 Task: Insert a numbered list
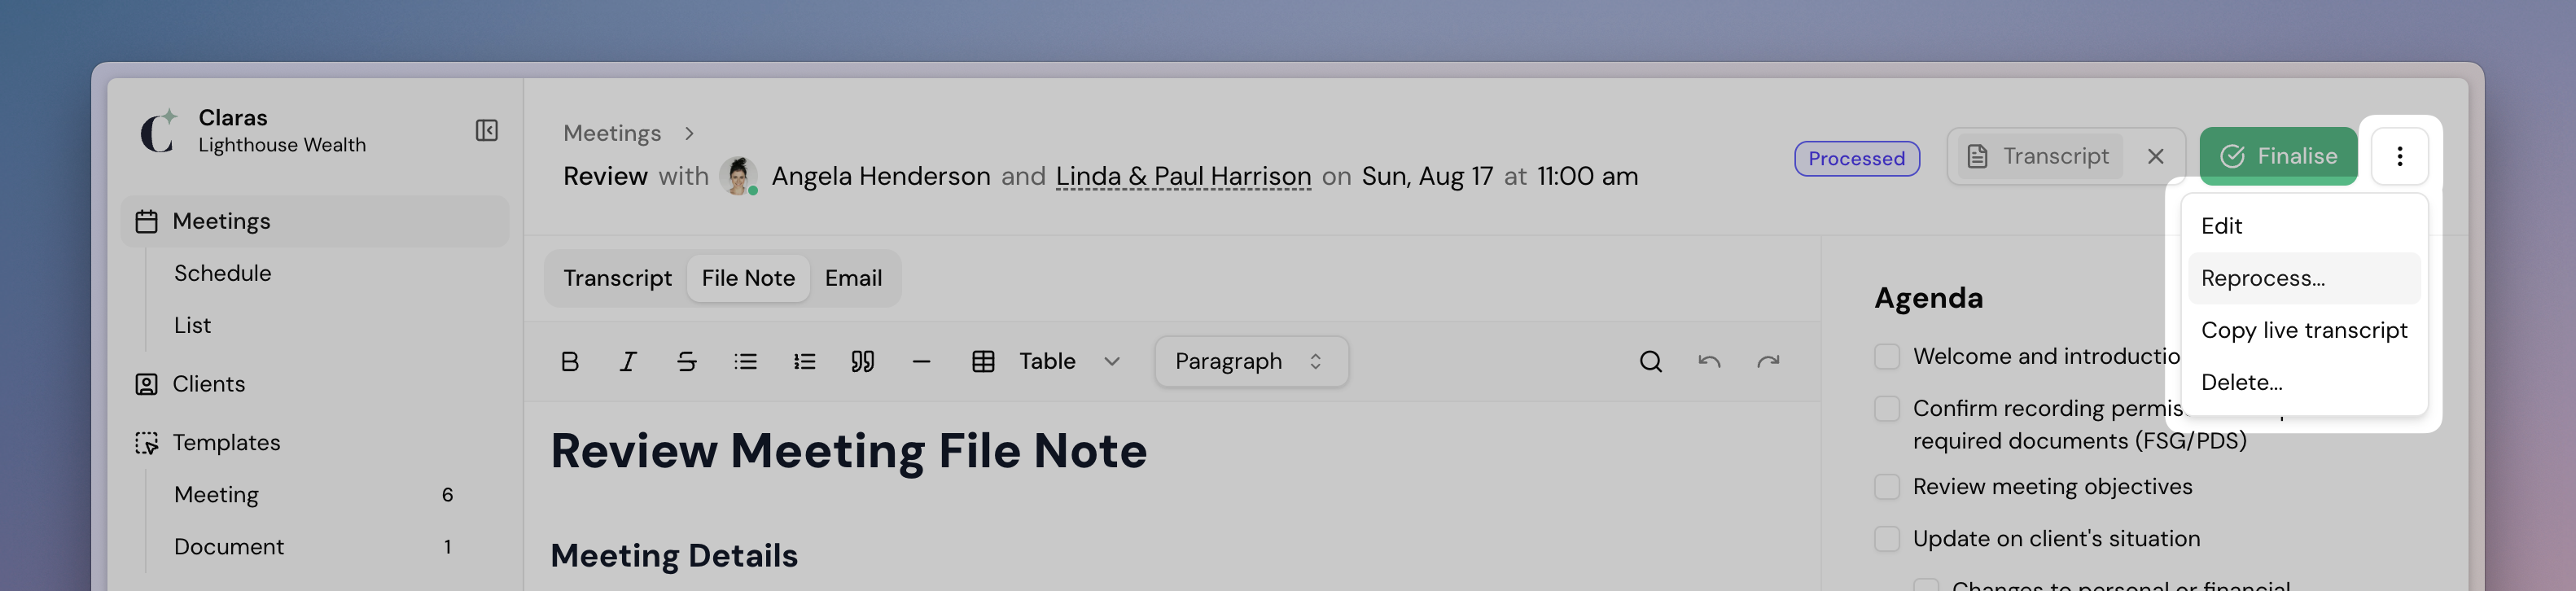click(x=804, y=361)
